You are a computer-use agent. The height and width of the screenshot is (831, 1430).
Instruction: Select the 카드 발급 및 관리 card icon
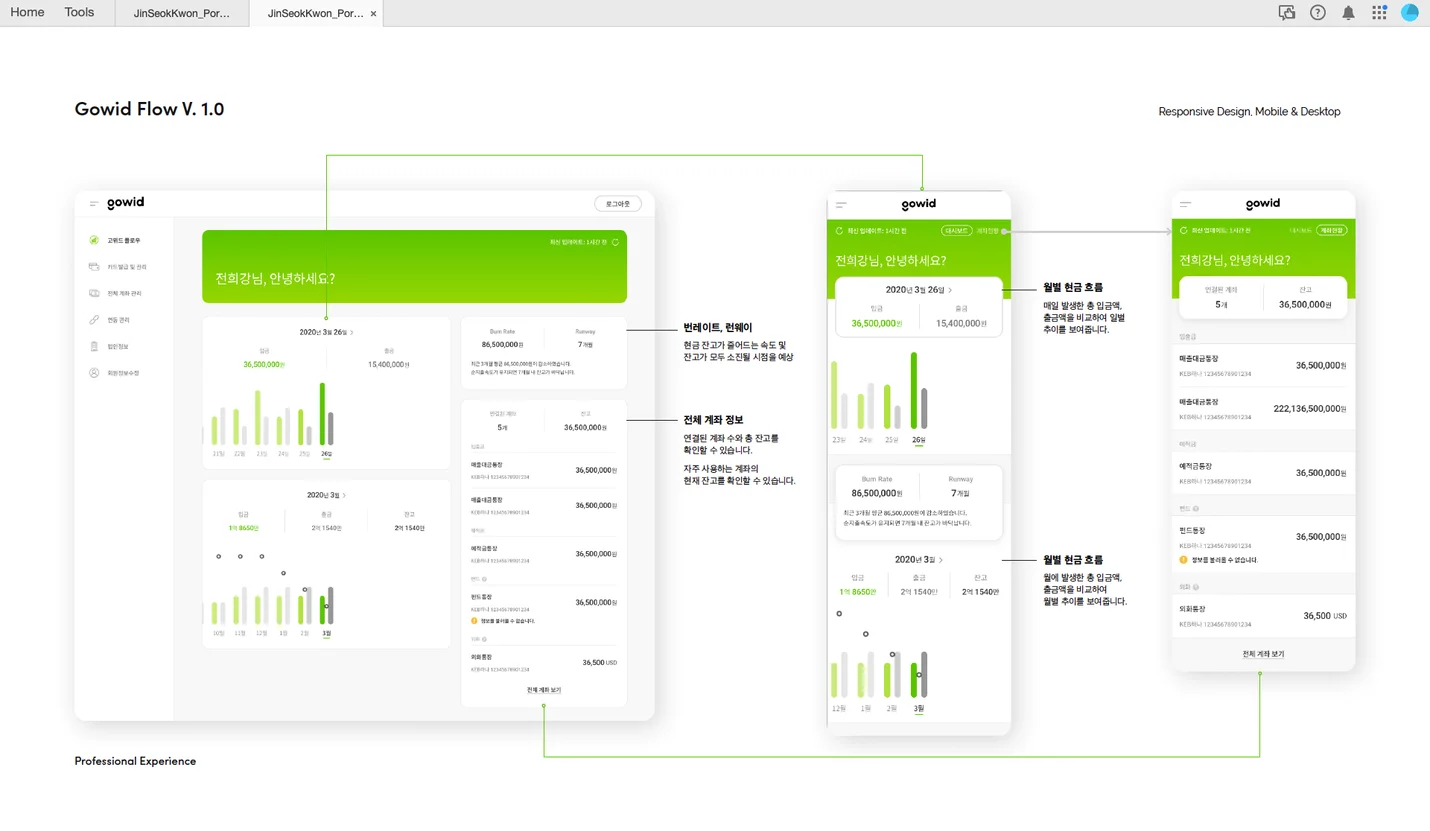(x=93, y=267)
